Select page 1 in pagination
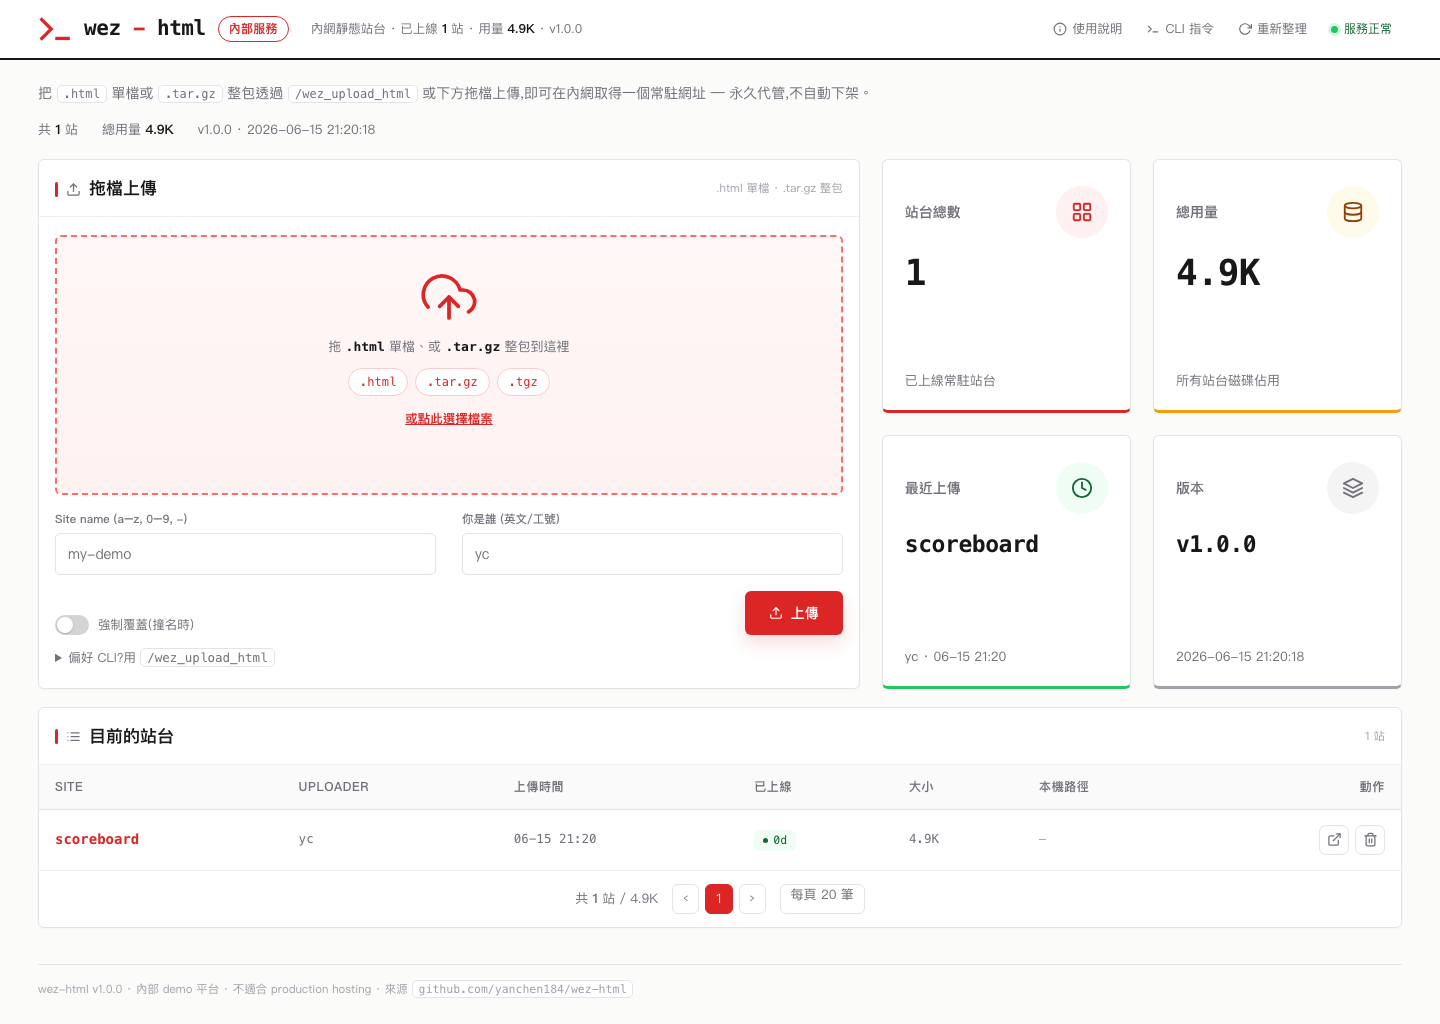 point(719,898)
